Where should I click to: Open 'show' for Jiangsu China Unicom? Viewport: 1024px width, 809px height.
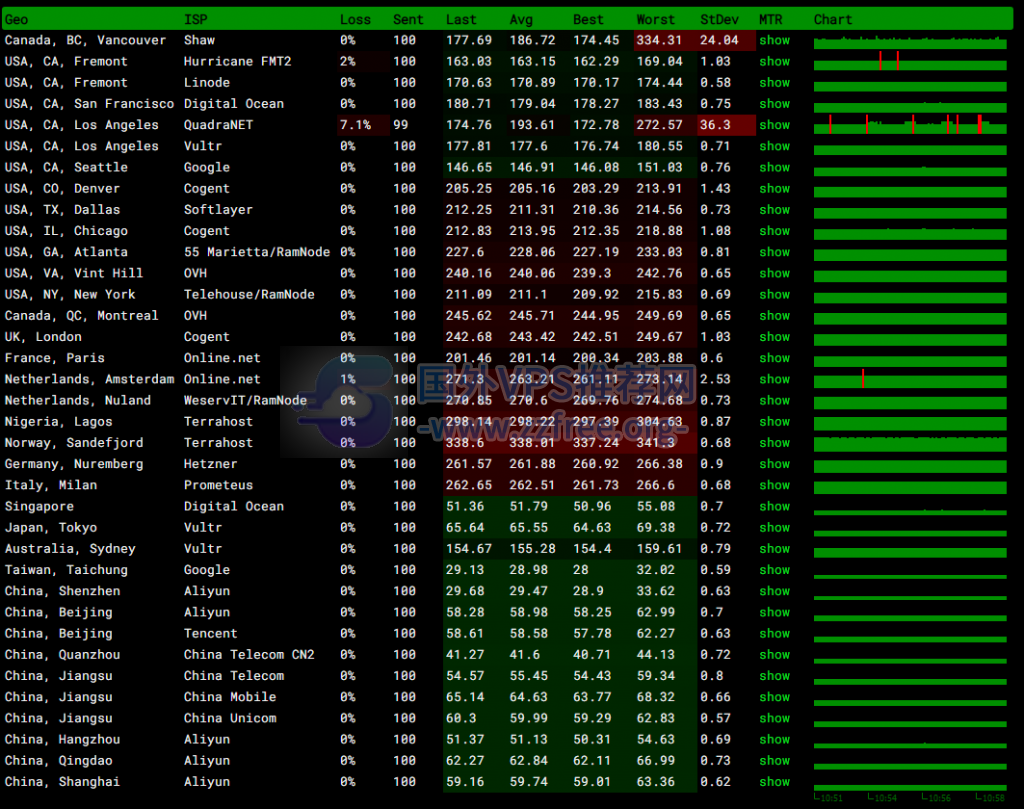775,718
